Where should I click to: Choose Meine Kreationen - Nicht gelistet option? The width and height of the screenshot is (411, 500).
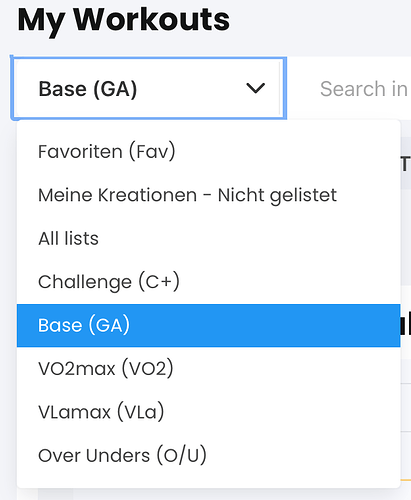click(208, 195)
